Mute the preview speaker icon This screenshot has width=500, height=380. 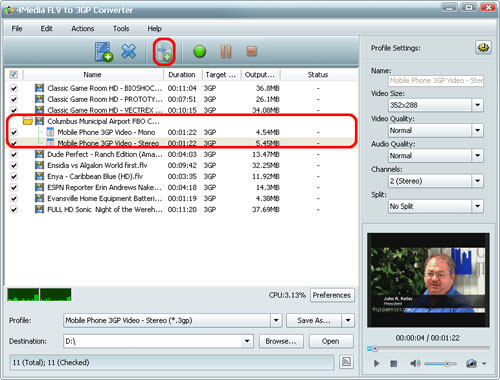tap(415, 363)
